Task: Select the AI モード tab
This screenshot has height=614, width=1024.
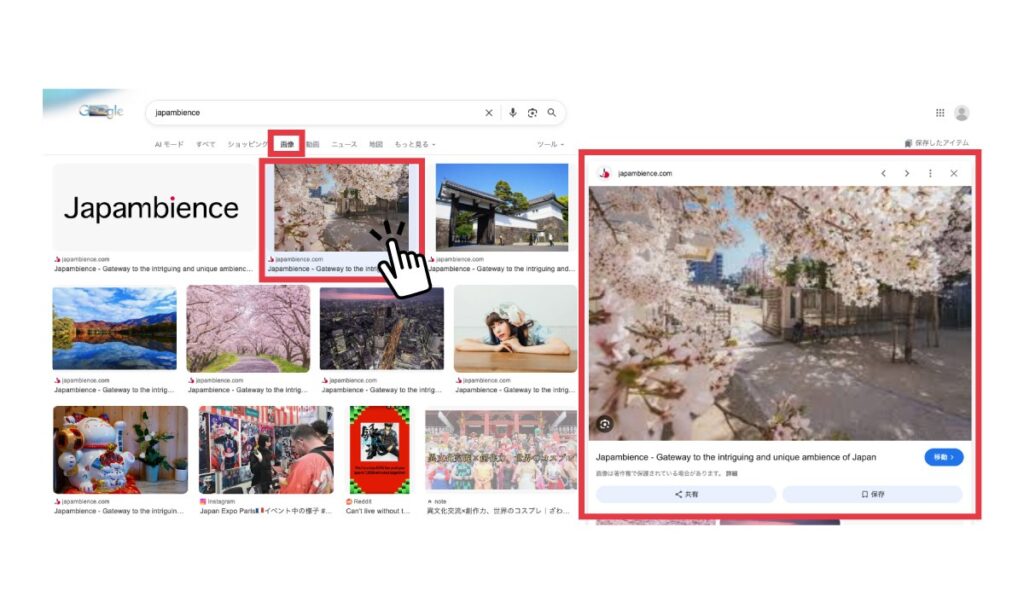Action: click(169, 144)
